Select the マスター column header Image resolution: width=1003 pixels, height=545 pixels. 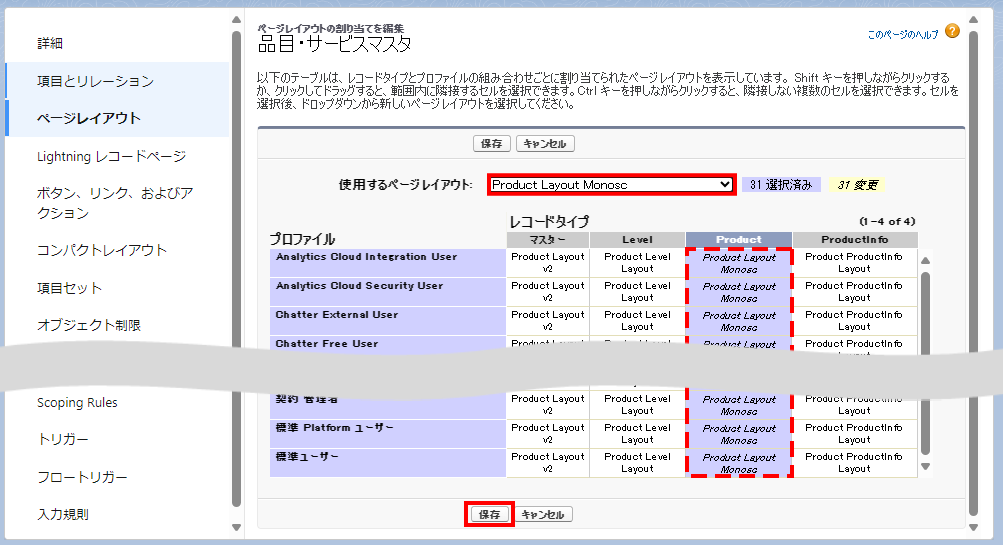pyautogui.click(x=547, y=240)
